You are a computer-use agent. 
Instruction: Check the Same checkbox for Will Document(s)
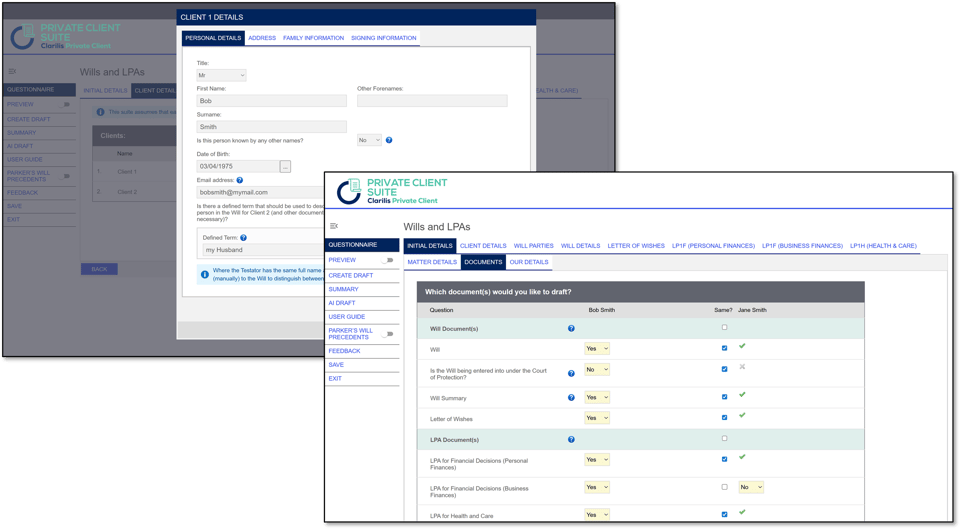pyautogui.click(x=724, y=328)
